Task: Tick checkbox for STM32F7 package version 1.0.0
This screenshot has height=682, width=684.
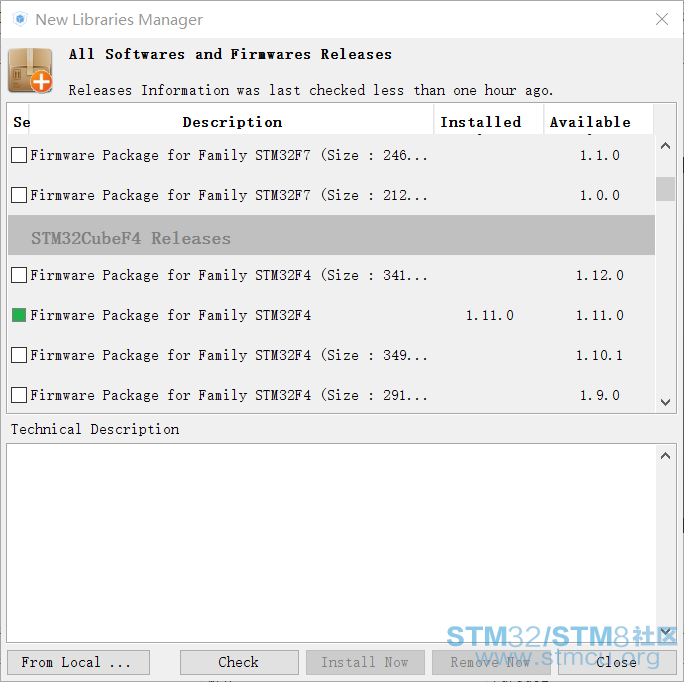Action: click(19, 195)
